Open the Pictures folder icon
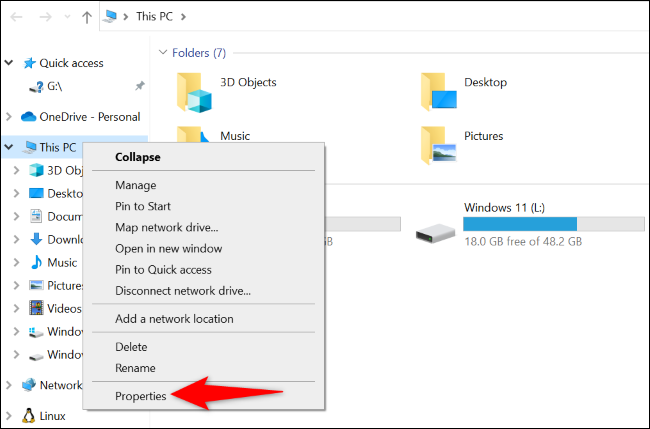 click(x=439, y=145)
